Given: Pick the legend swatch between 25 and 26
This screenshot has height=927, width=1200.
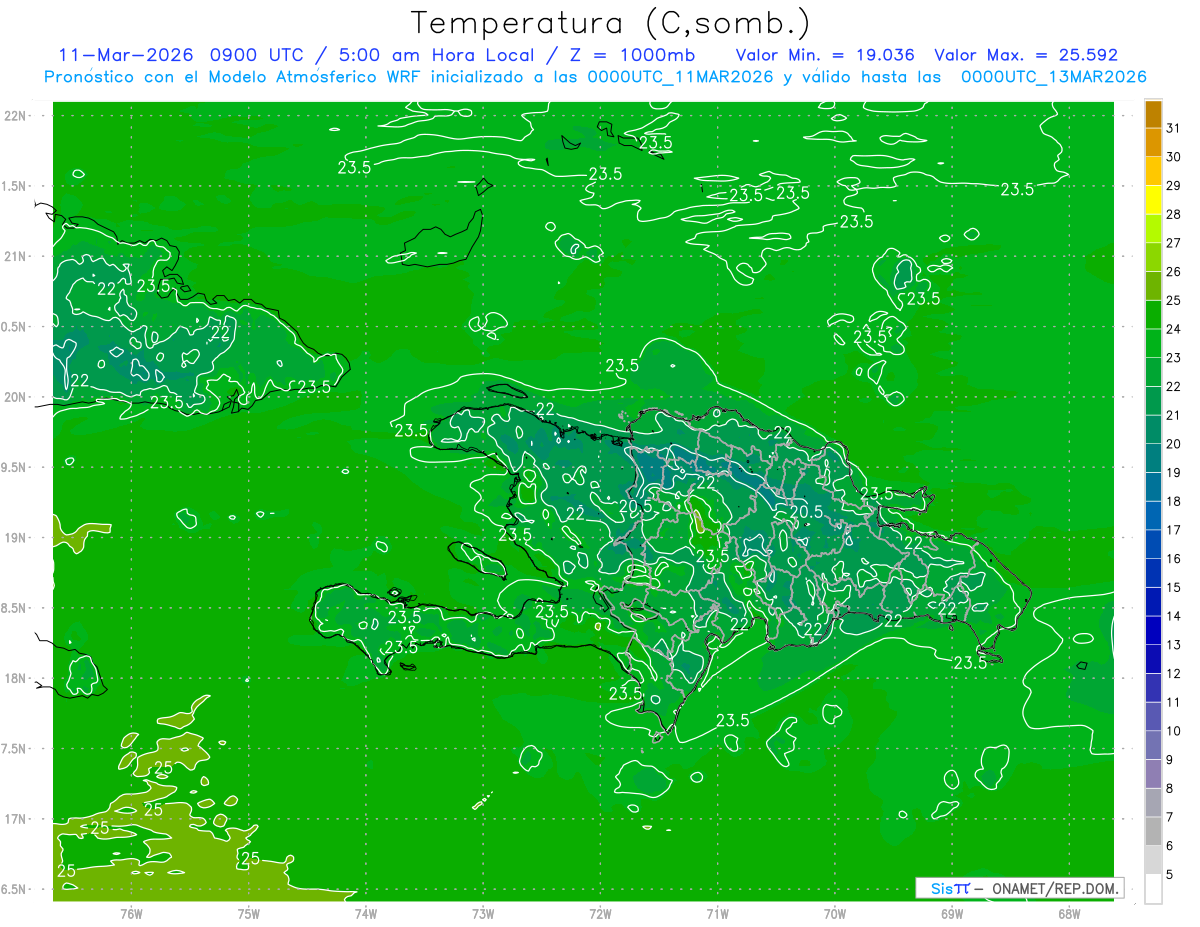Looking at the screenshot, I should point(1153,285).
